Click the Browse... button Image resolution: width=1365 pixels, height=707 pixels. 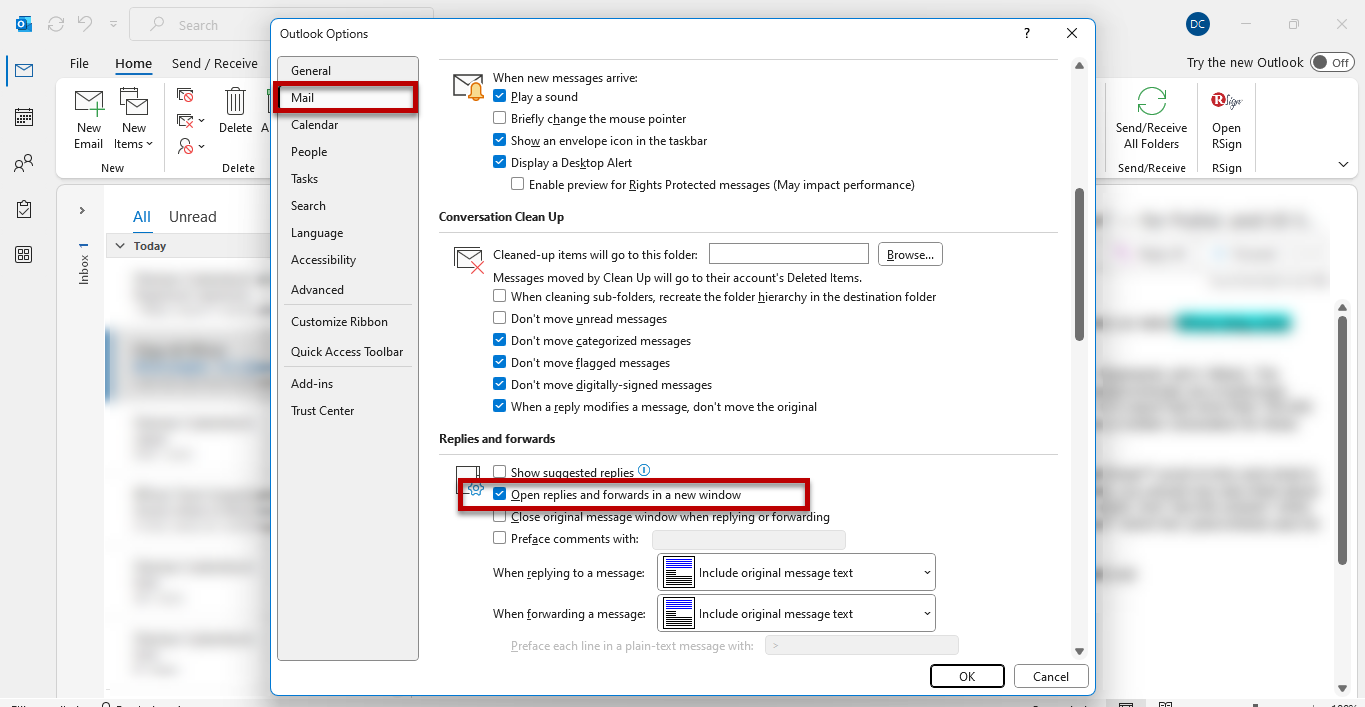[x=909, y=255]
